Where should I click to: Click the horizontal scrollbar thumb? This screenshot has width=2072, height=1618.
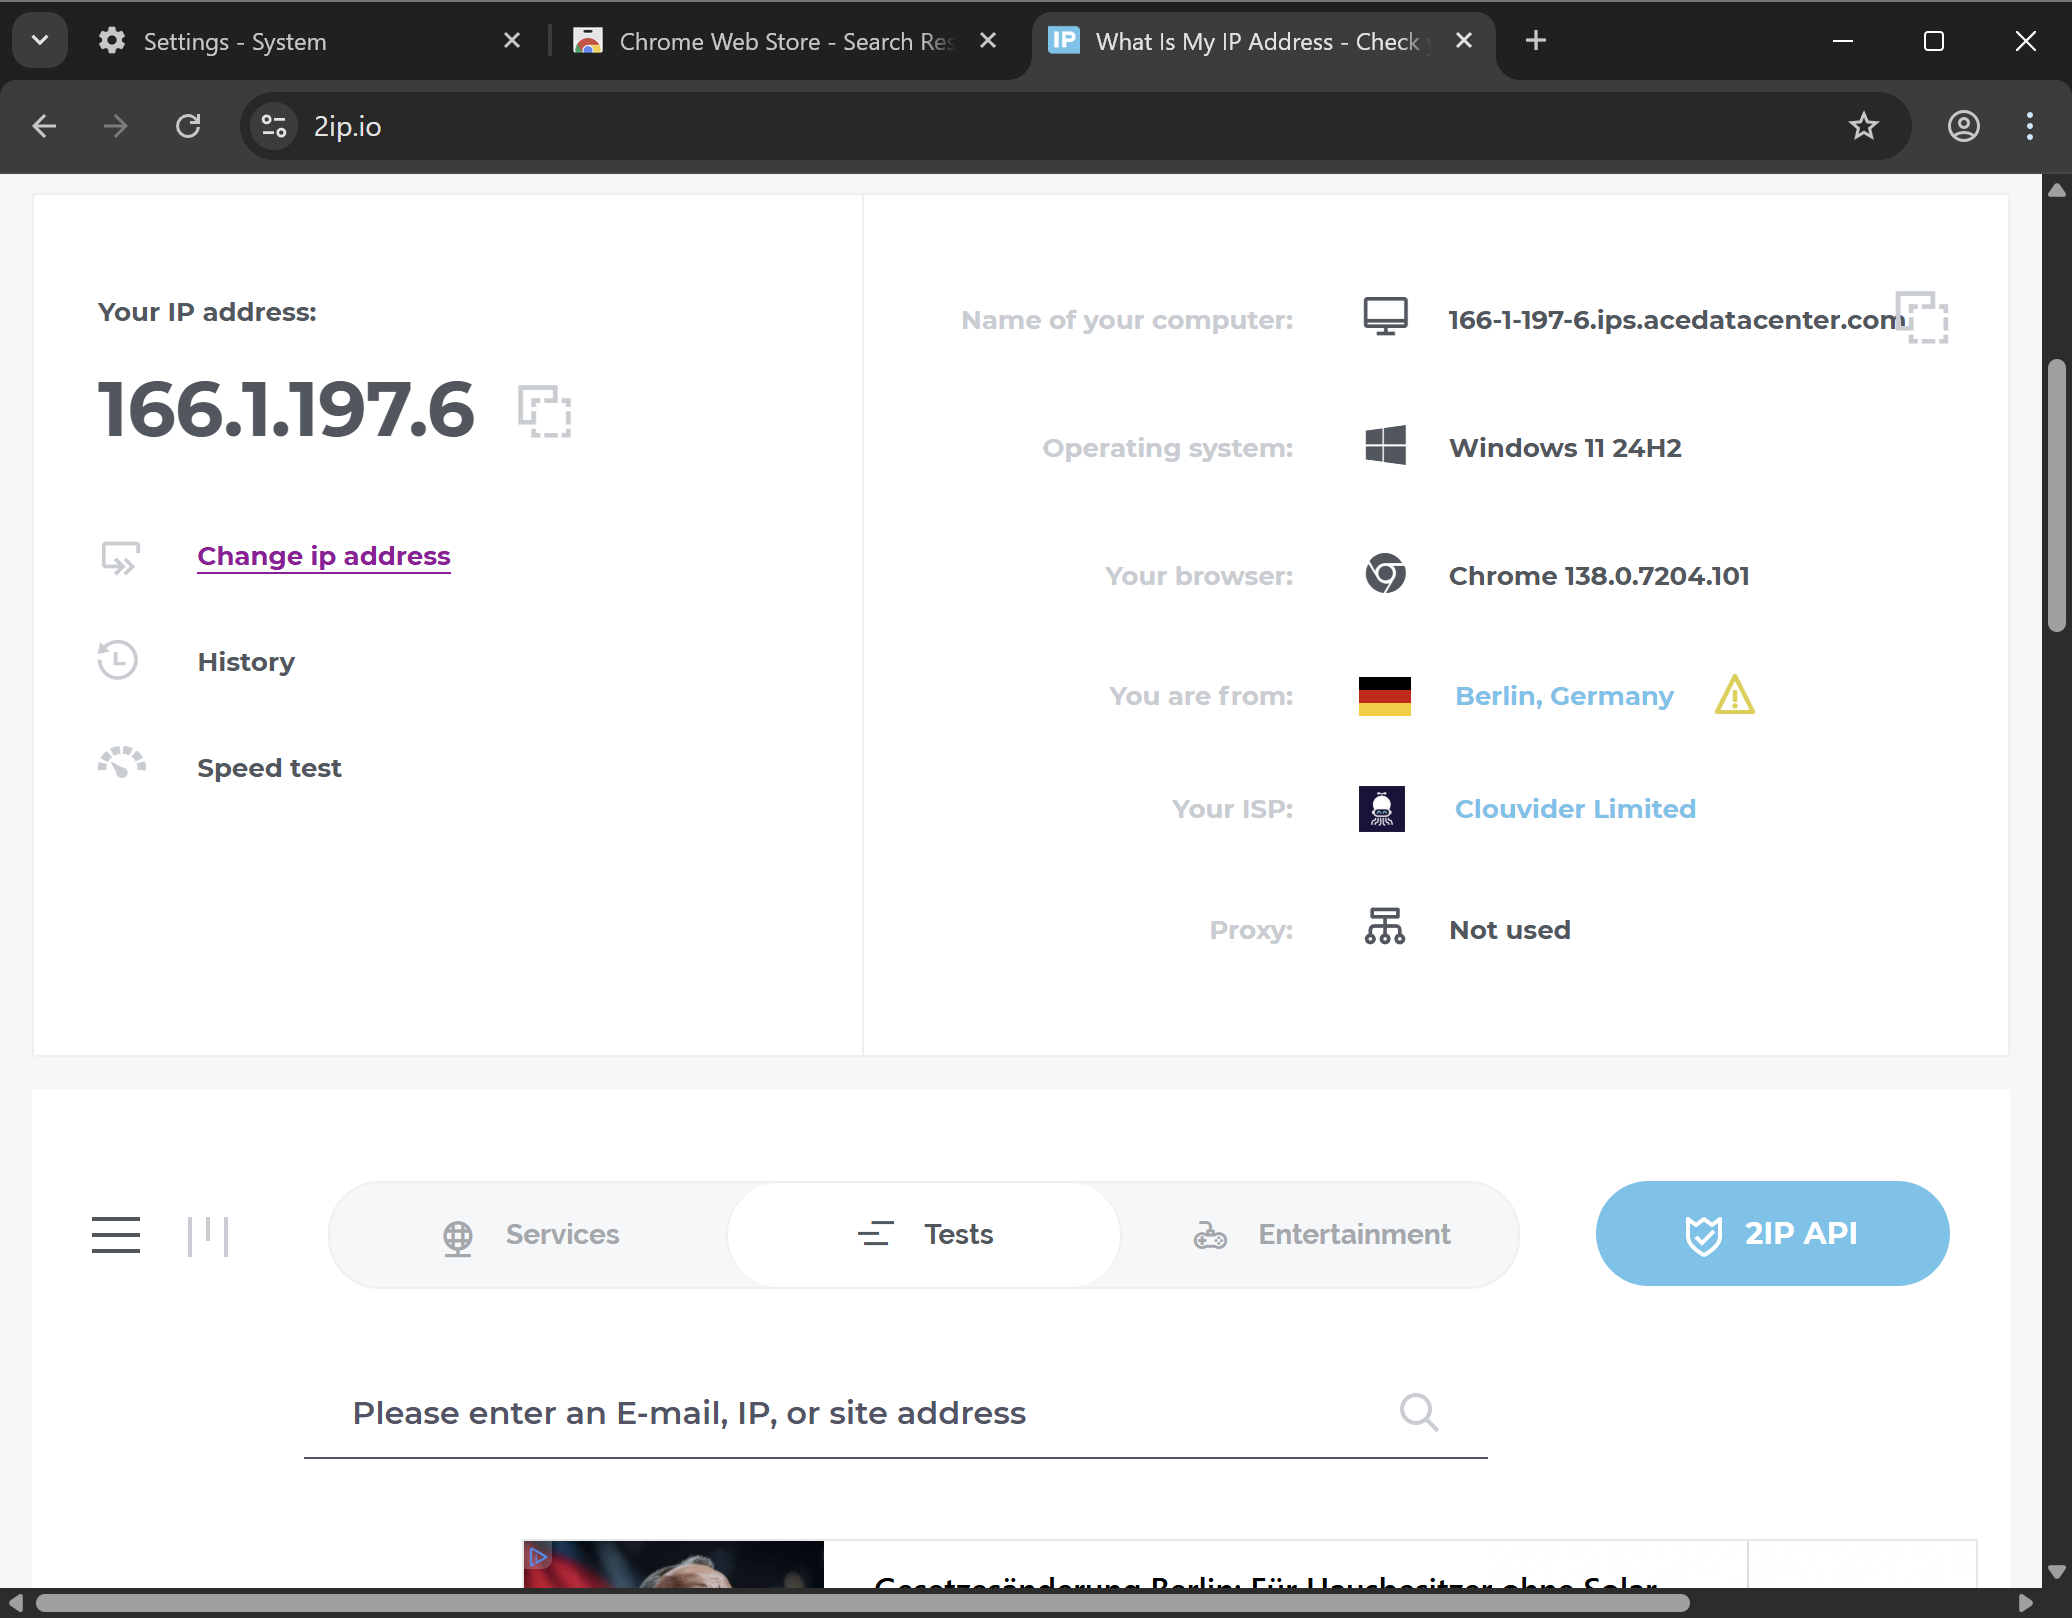[862, 1603]
